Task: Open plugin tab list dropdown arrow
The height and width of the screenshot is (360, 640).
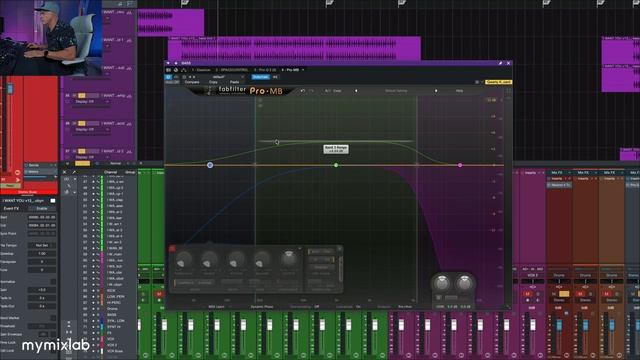Action: [303, 70]
